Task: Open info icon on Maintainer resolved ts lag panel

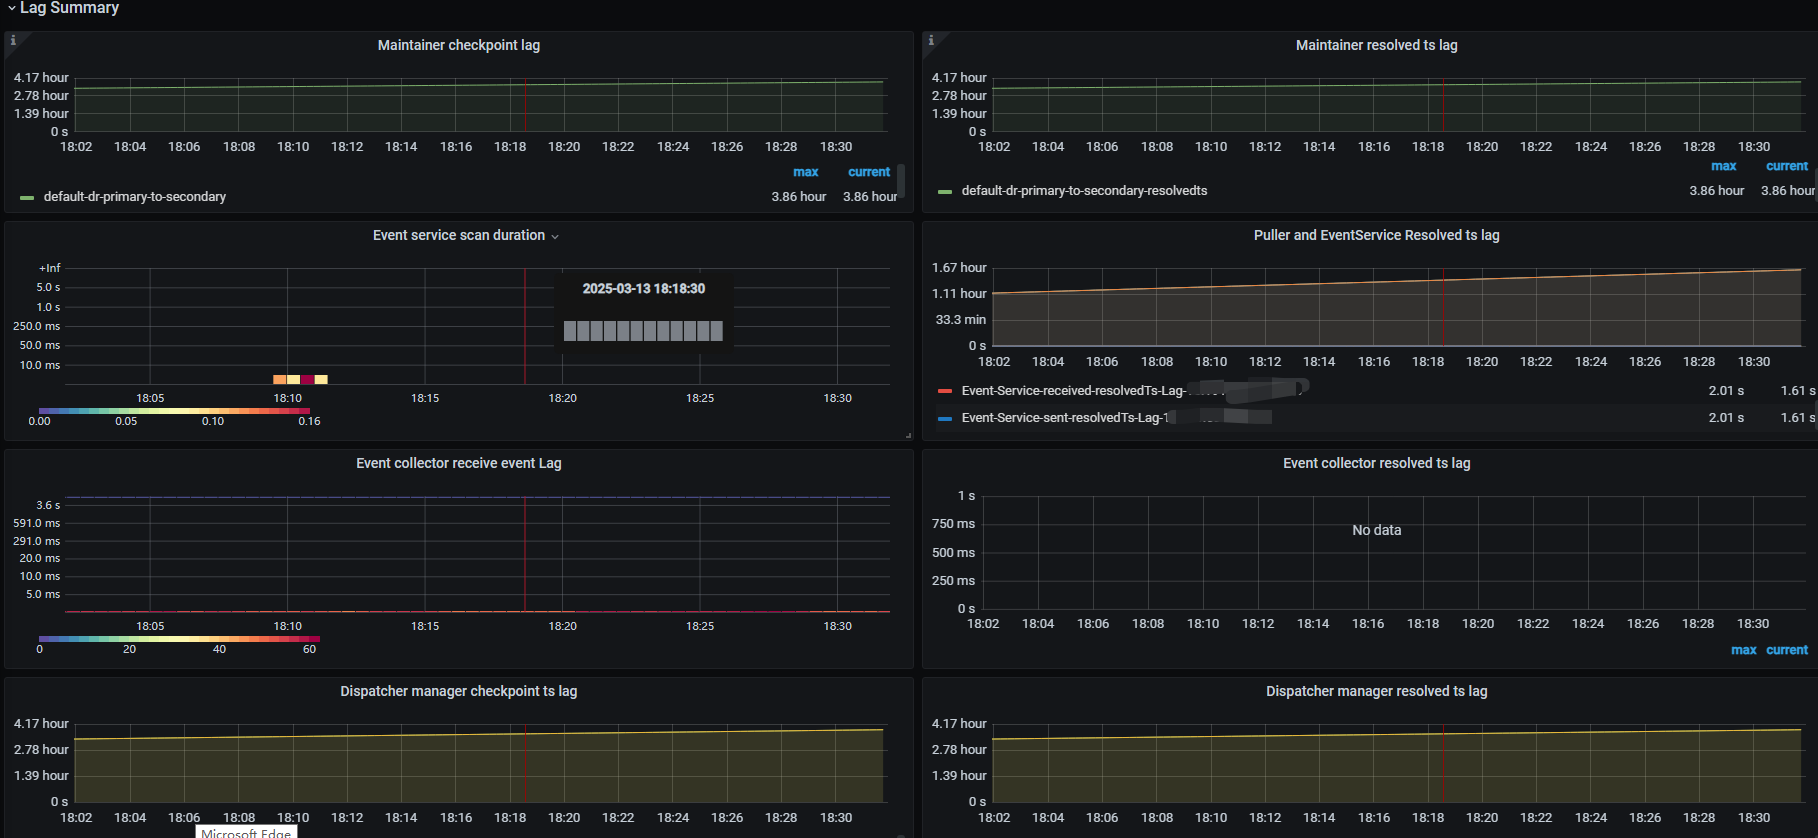Action: 931,41
